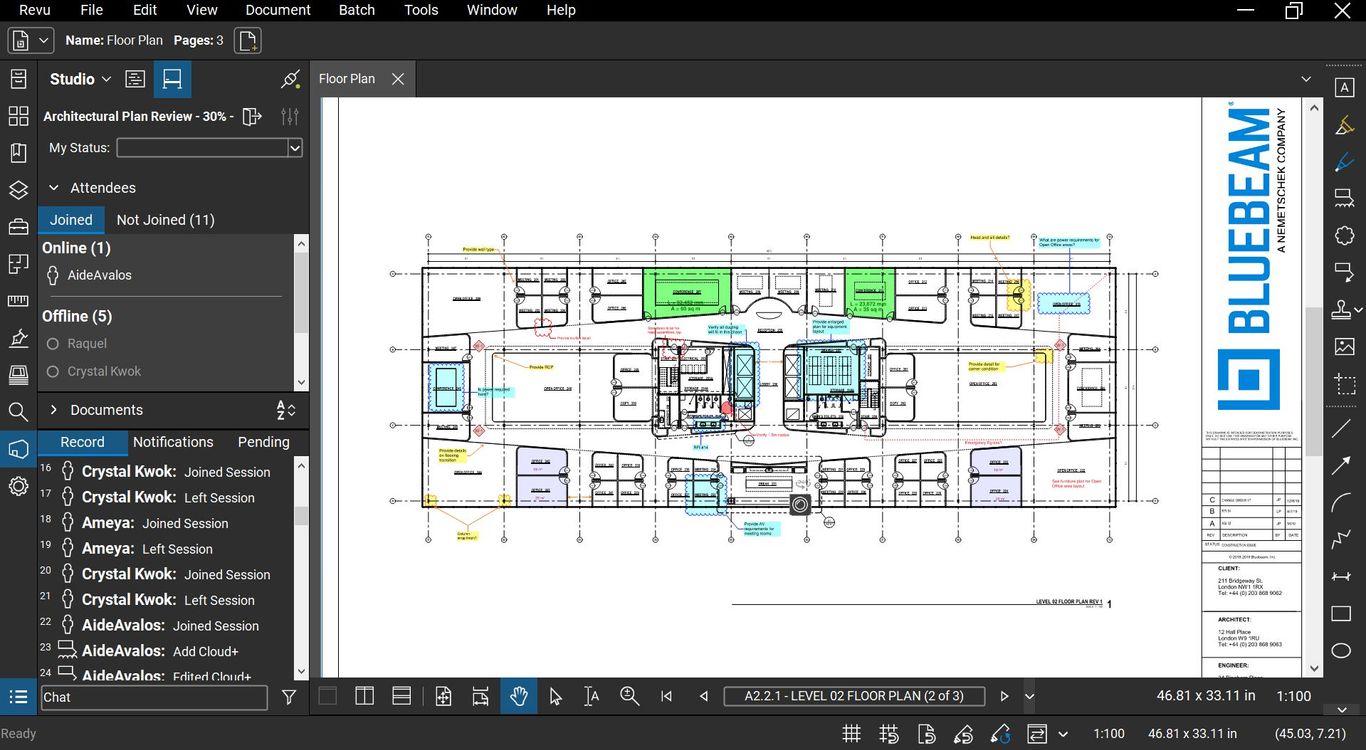Select the Cloud markup tool
This screenshot has width=1366, height=750.
(1344, 235)
